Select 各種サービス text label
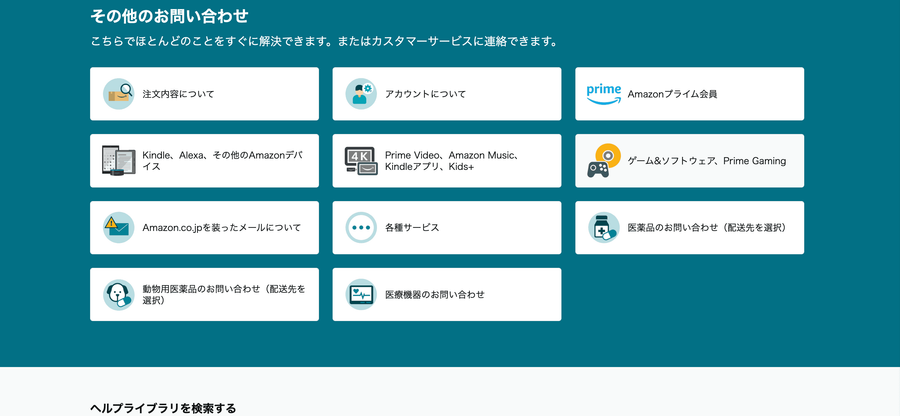 point(412,228)
